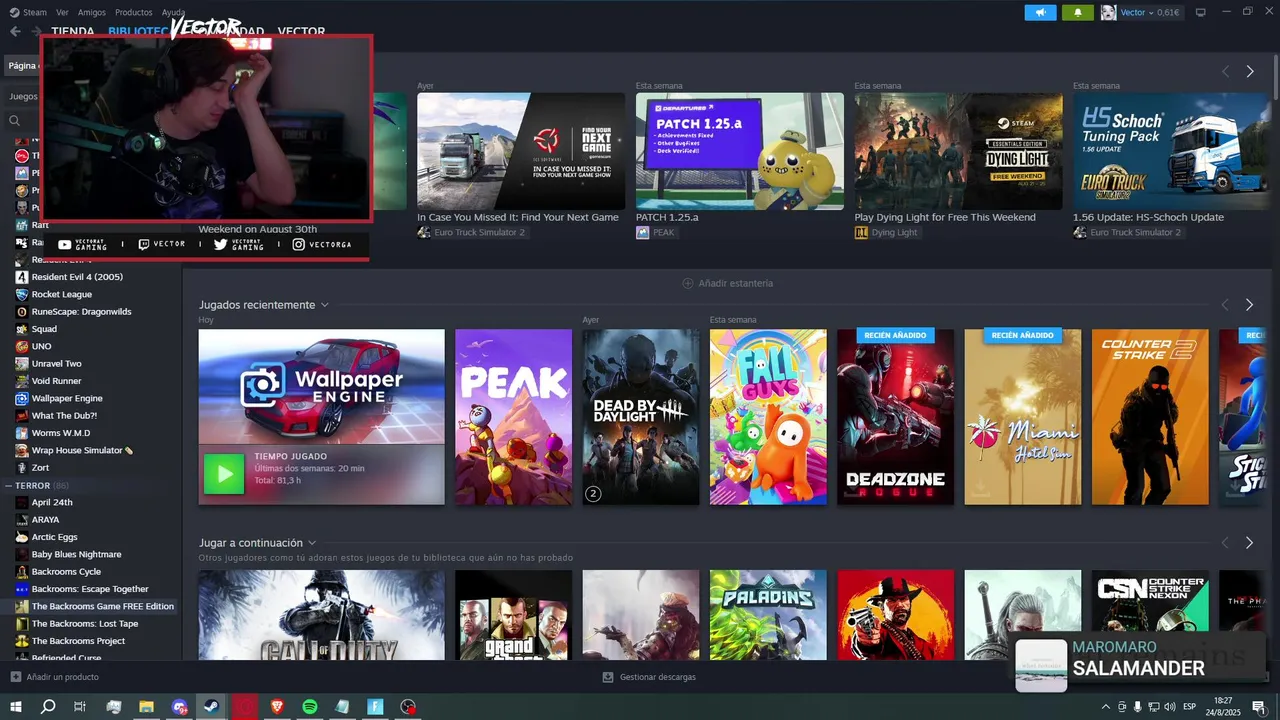The width and height of the screenshot is (1280, 720).
Task: Go back with the navigation arrow
Action: [15, 31]
